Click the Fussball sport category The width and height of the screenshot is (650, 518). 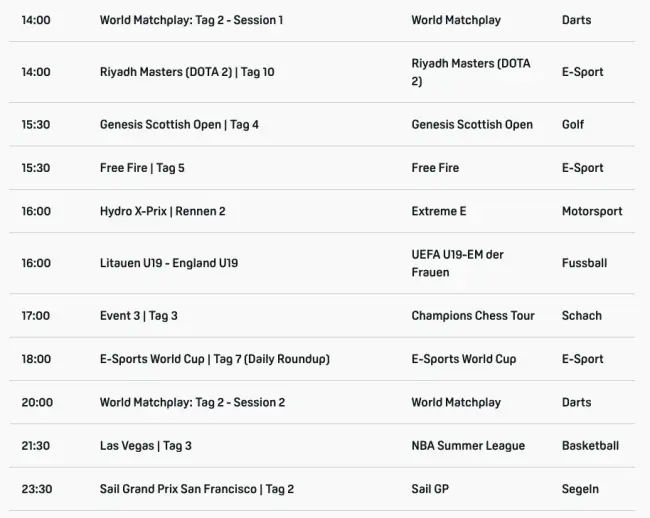(584, 263)
